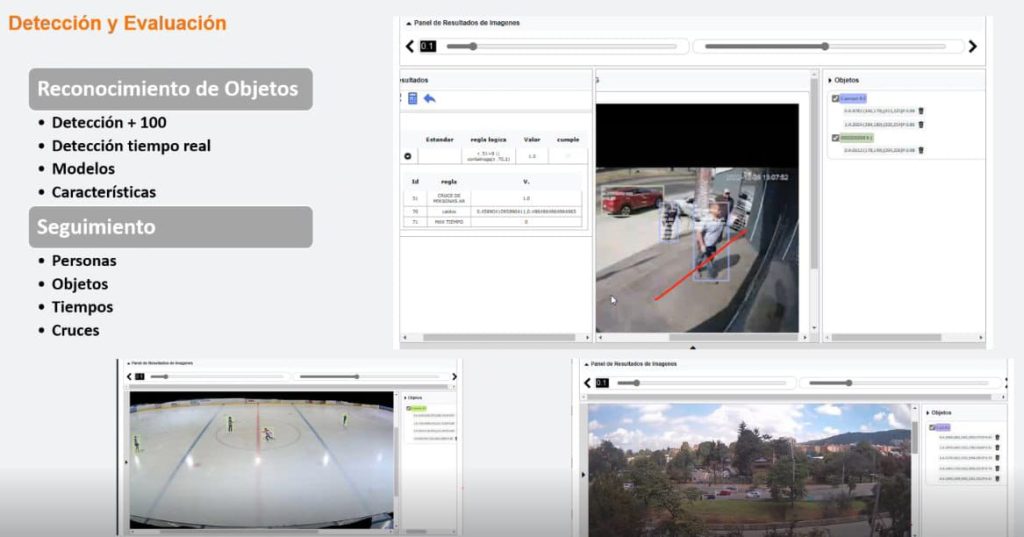The height and width of the screenshot is (537, 1024).
Task: Delete detection under the green object label
Action: 921,150
